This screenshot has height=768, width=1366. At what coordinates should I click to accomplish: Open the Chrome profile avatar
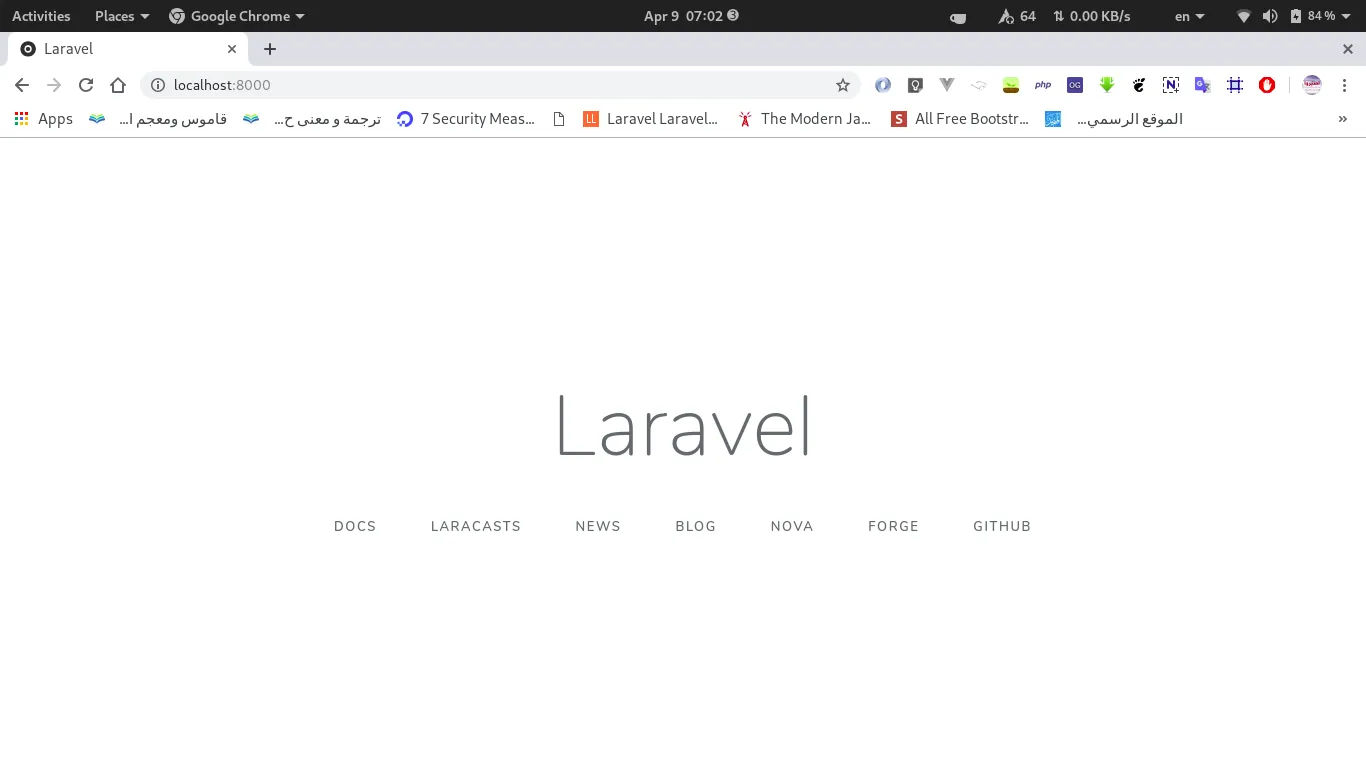(x=1312, y=85)
